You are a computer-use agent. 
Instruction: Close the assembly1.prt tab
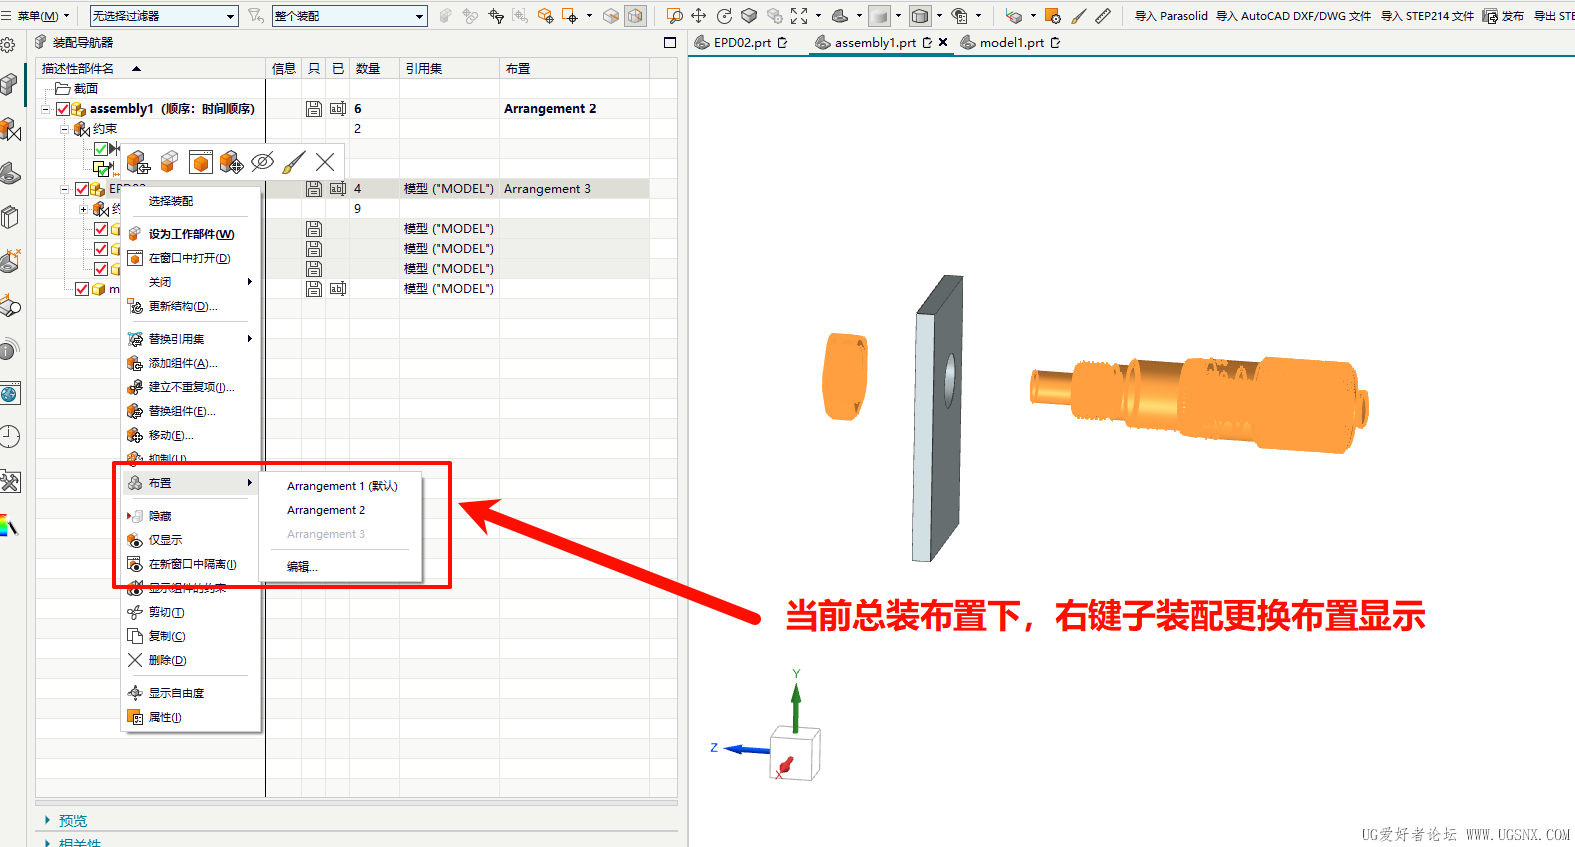point(943,43)
